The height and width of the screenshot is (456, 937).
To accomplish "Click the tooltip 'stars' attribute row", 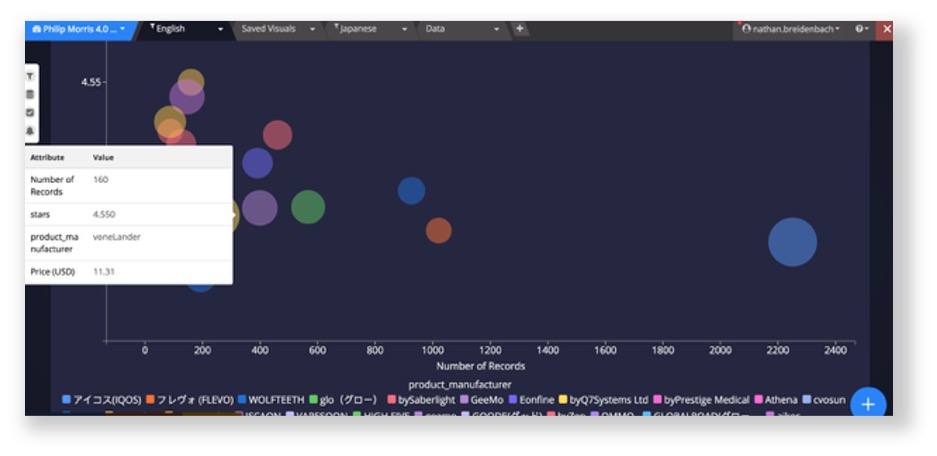I will coord(128,214).
